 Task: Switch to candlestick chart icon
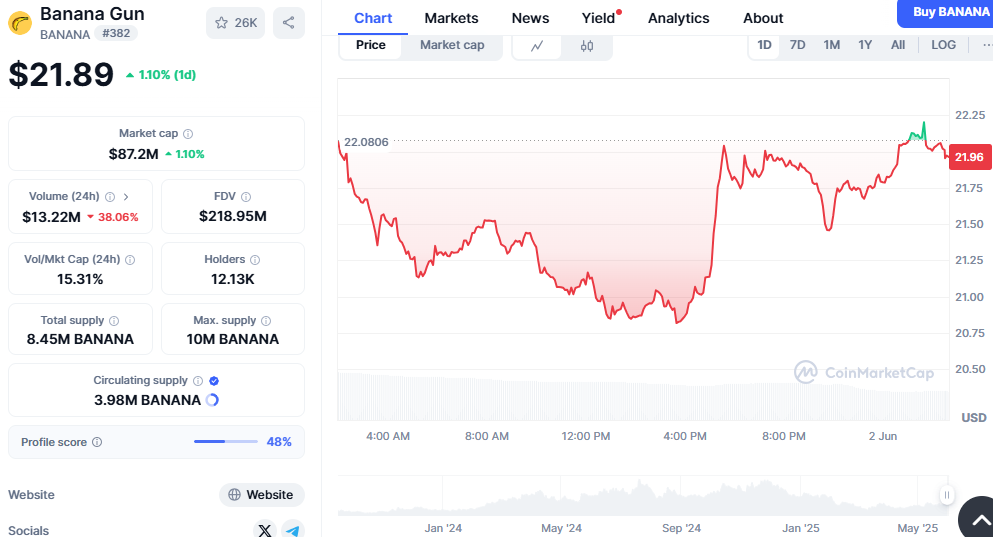[587, 45]
